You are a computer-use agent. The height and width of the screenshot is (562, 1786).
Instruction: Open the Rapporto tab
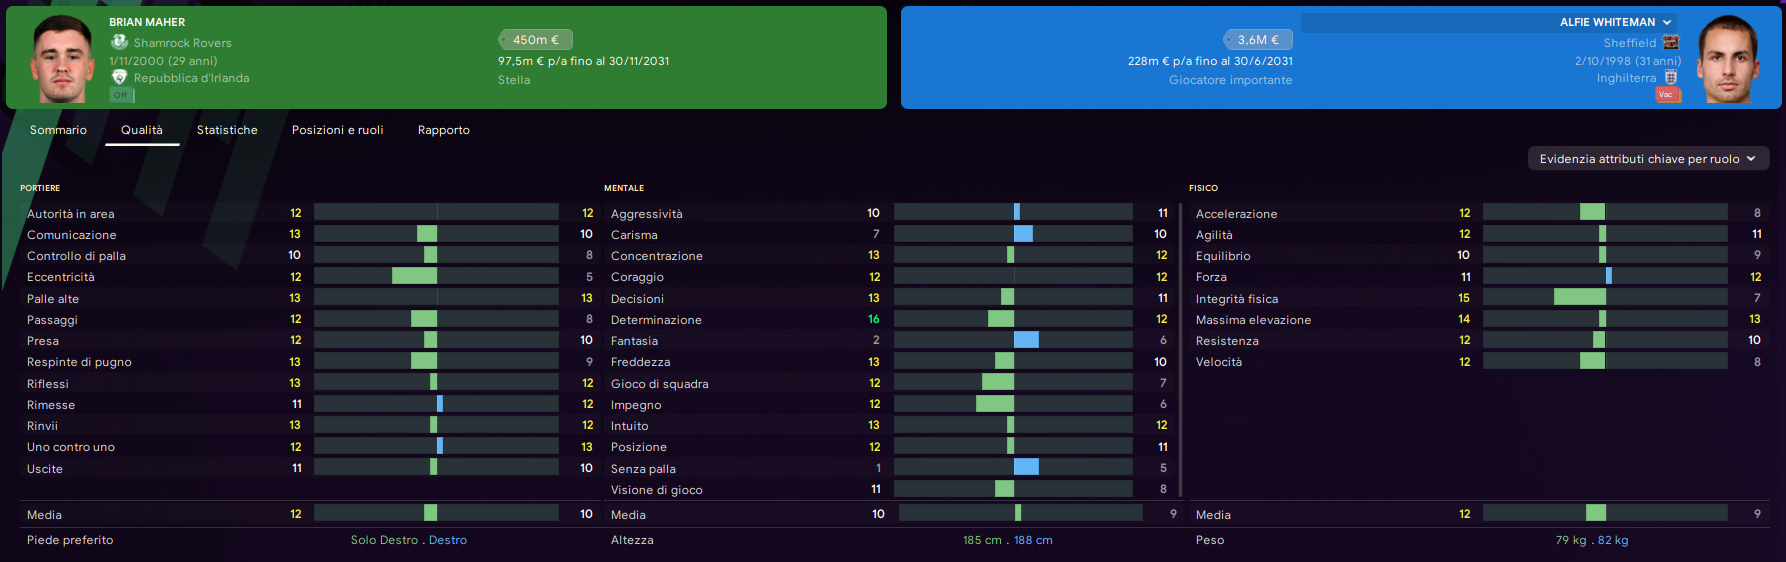444,130
